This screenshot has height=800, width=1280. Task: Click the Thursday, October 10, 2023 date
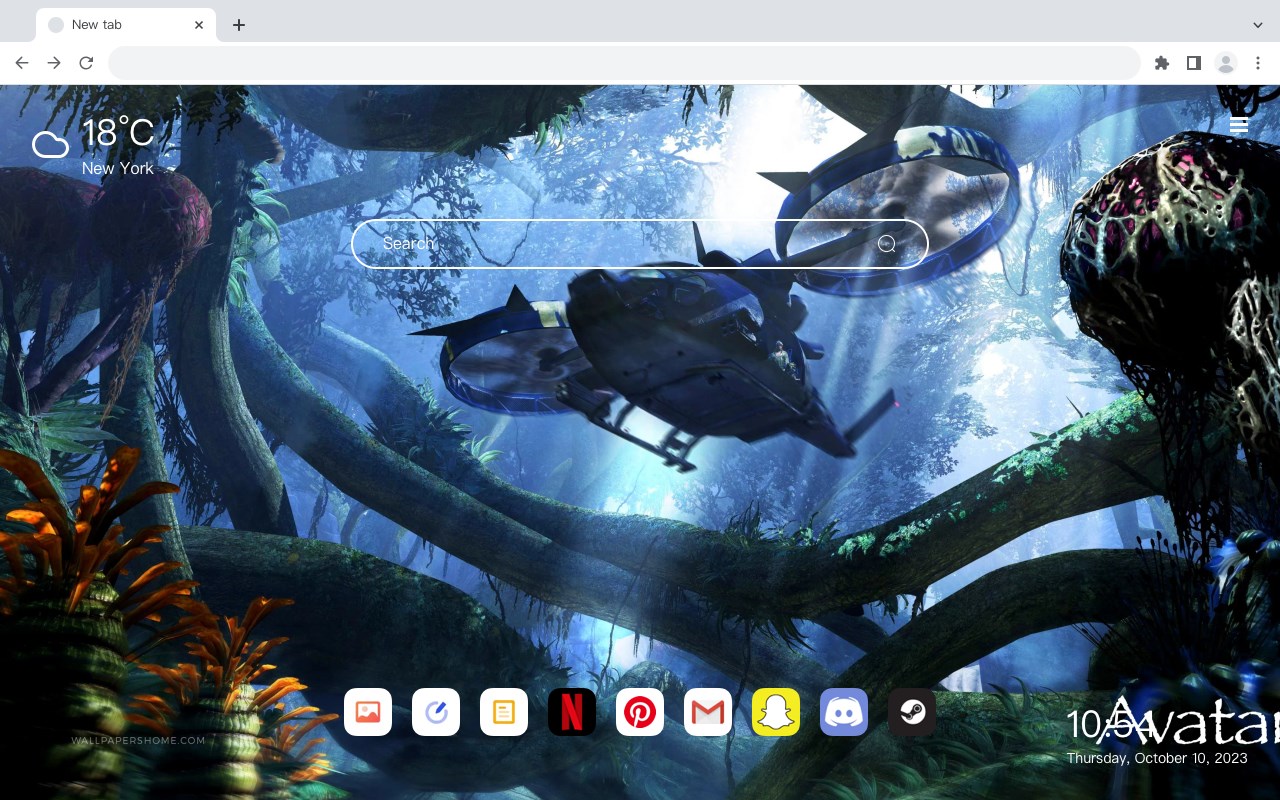pos(1157,758)
